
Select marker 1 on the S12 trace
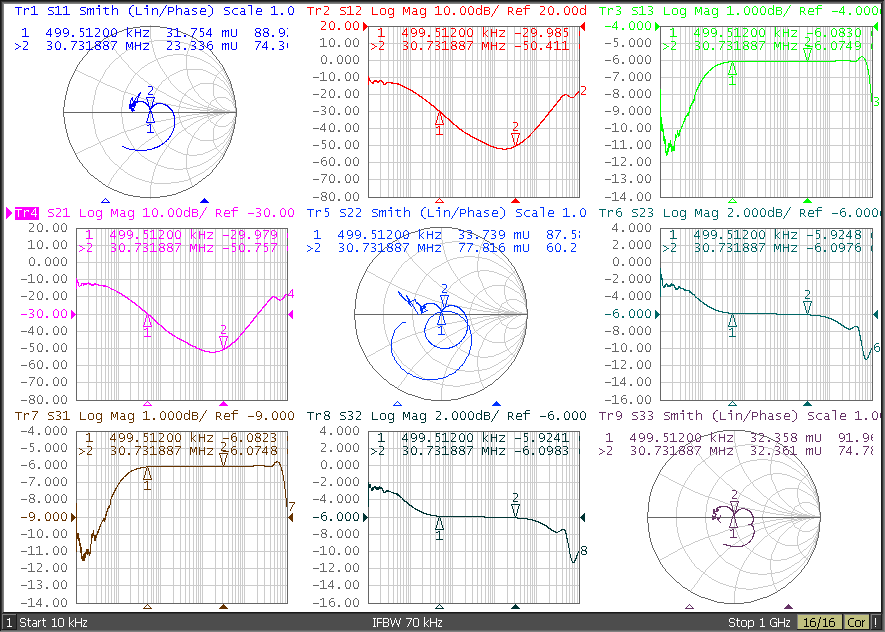(439, 122)
